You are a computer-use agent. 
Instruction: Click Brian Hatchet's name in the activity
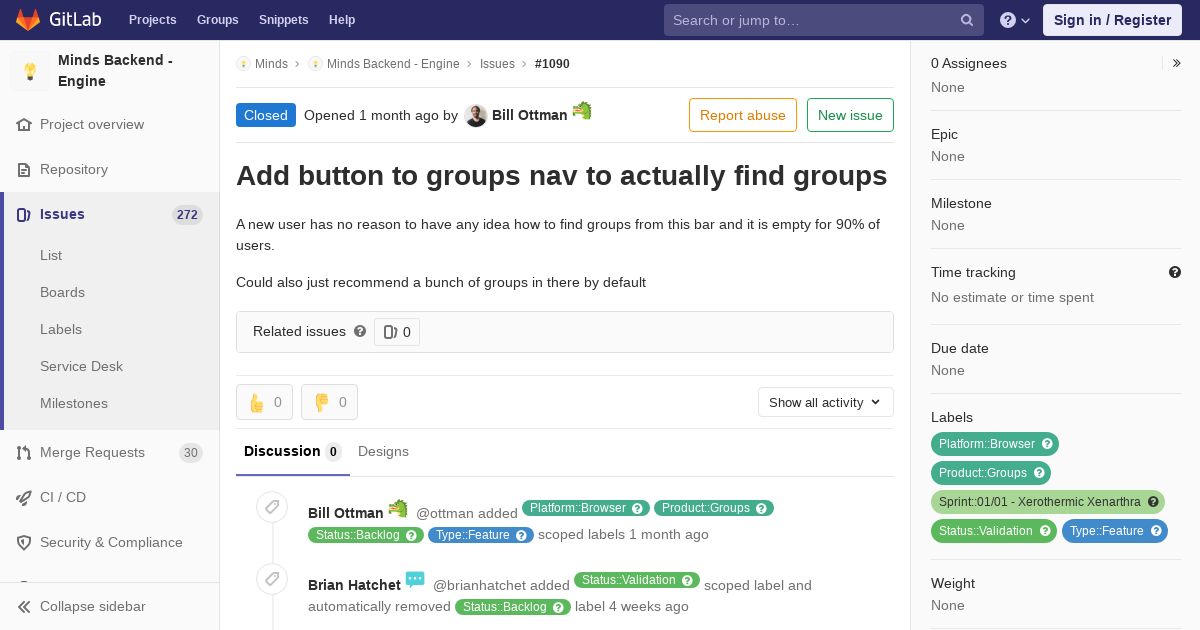point(354,585)
